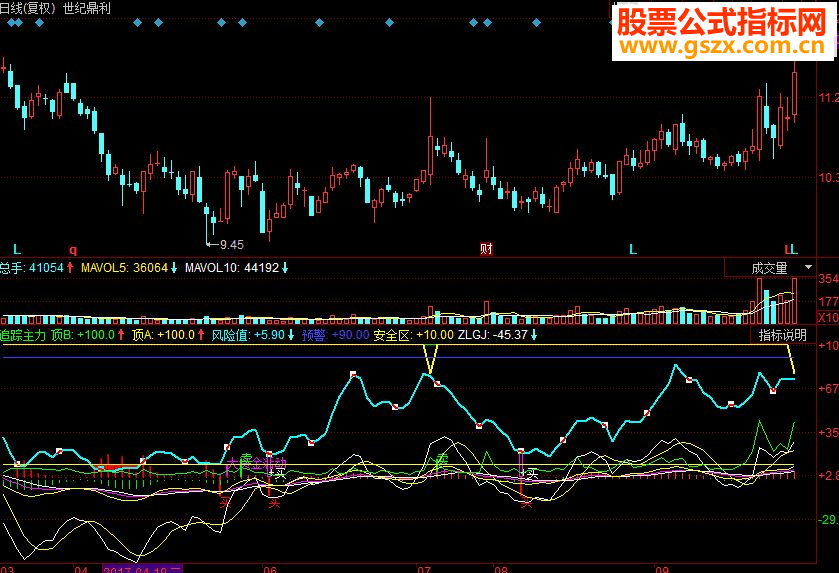839x573 pixels.
Task: Click the highlighted 2017 04 19 date label
Action: tap(142, 569)
